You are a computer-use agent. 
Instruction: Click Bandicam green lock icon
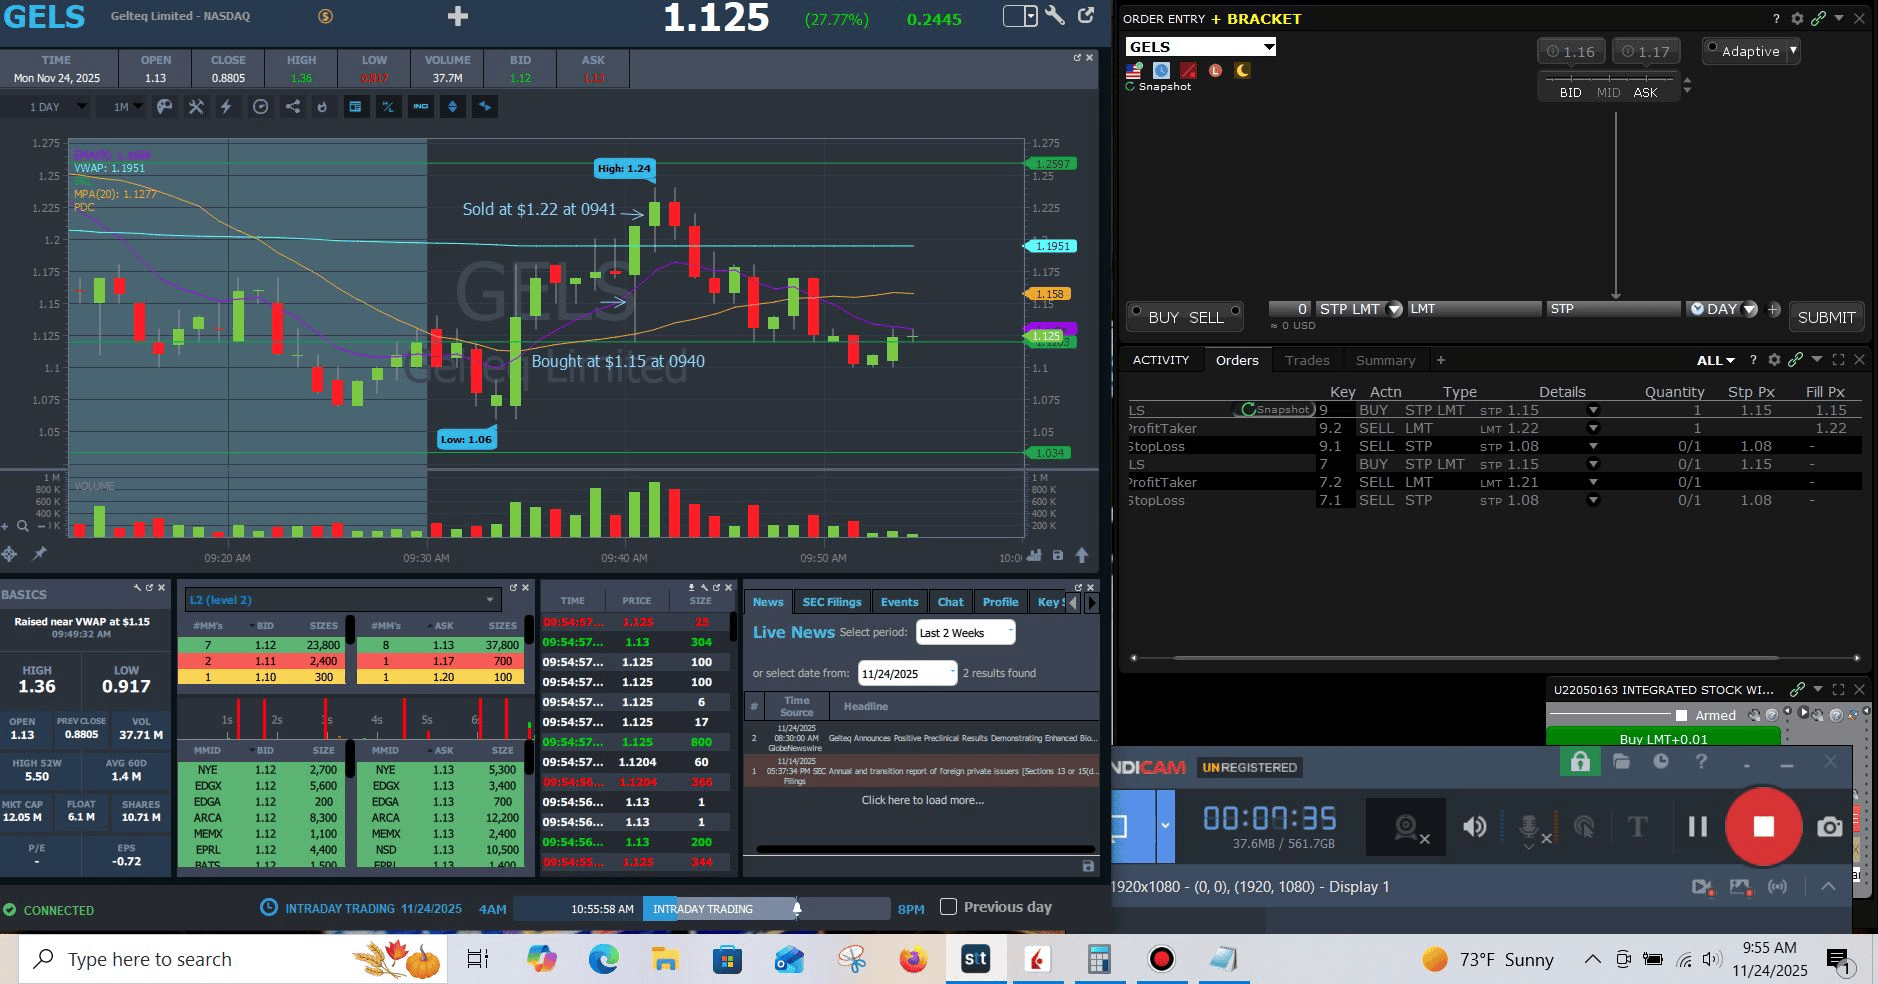coord(1580,762)
